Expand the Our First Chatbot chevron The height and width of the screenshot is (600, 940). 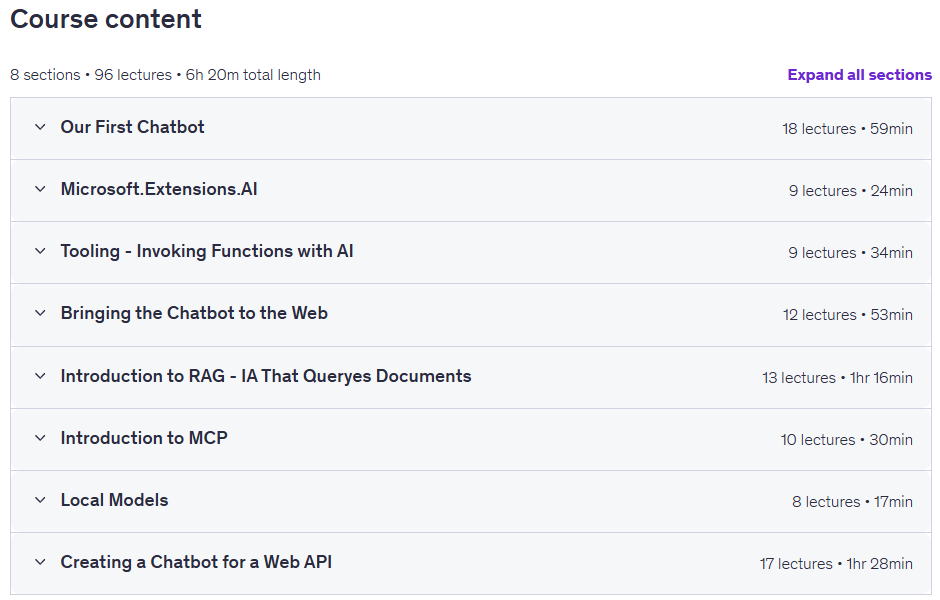(40, 127)
